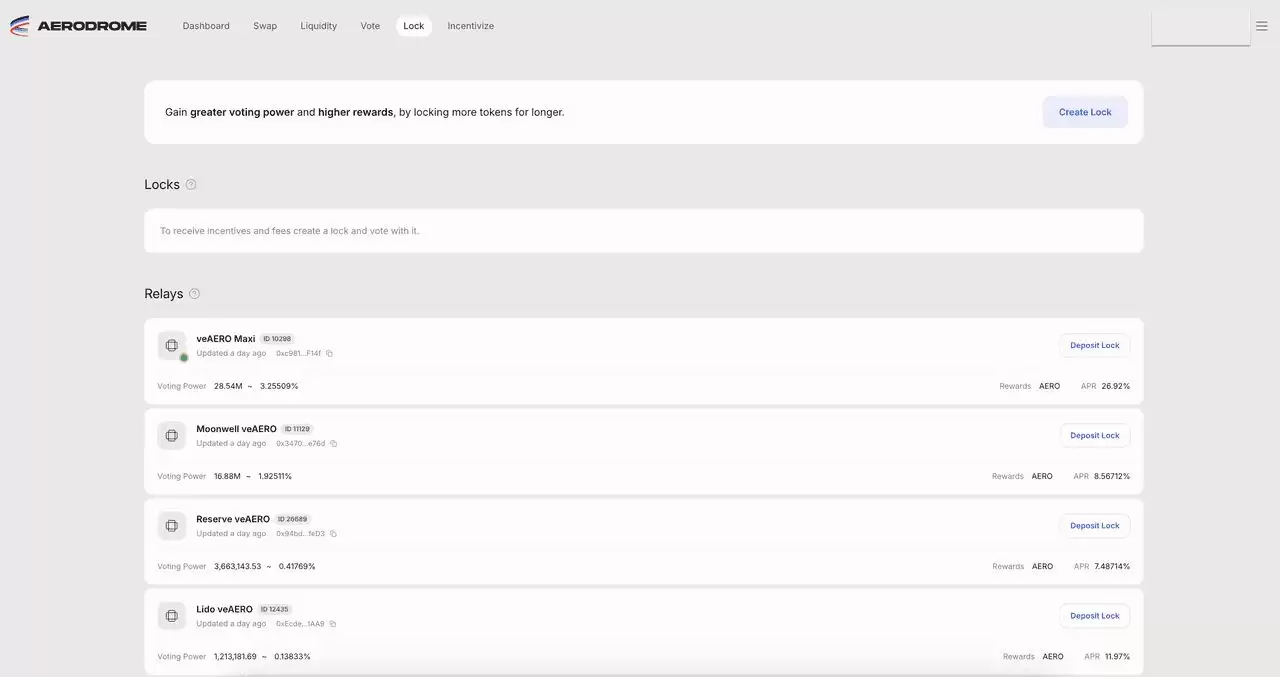Copy Lido veAERO relay address

(x=332, y=624)
